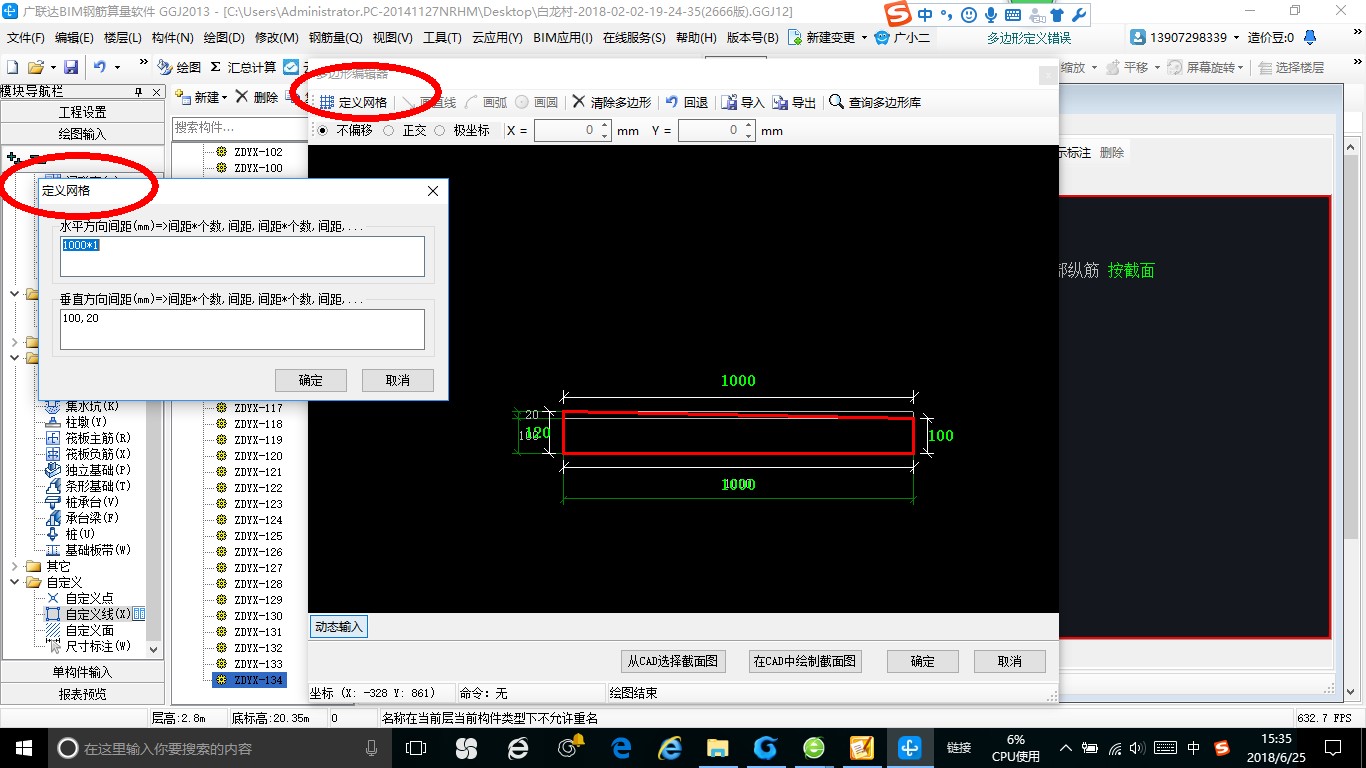
Task: Click the vertical spacing input field
Action: 242,329
